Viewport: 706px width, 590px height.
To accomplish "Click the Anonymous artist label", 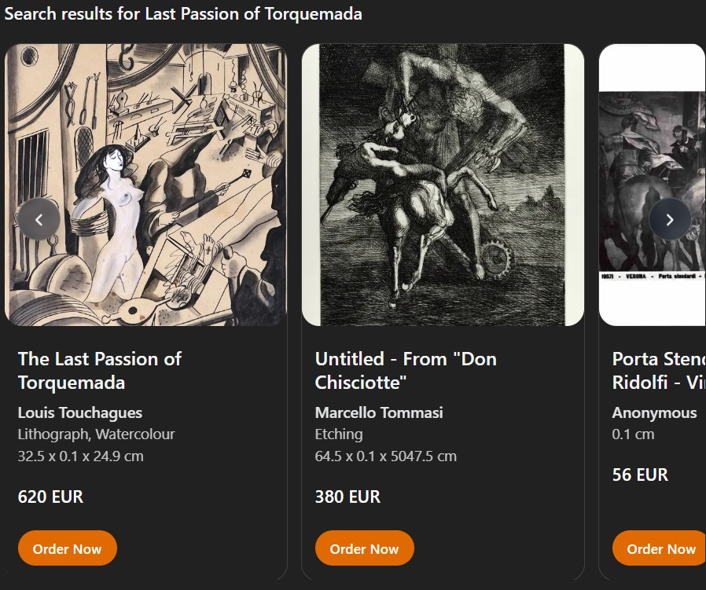I will coord(654,412).
